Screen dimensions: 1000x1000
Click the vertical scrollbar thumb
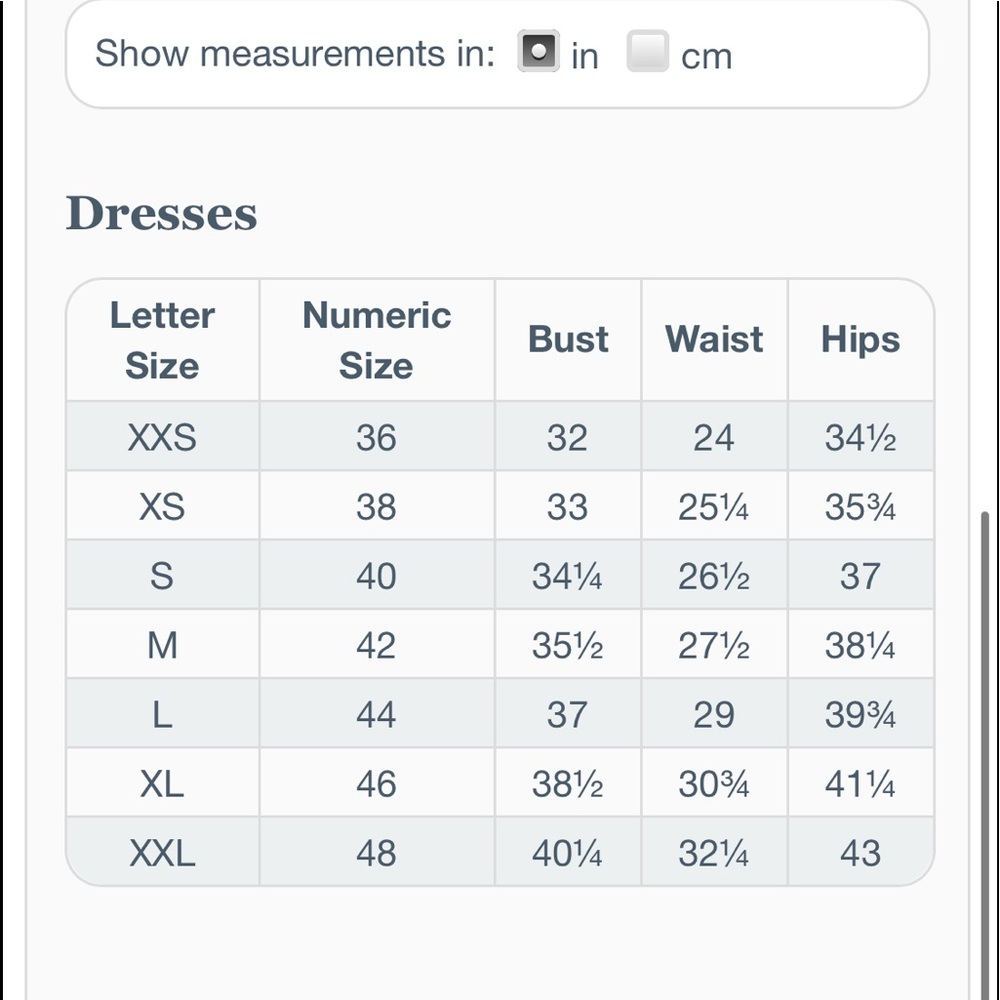point(985,755)
